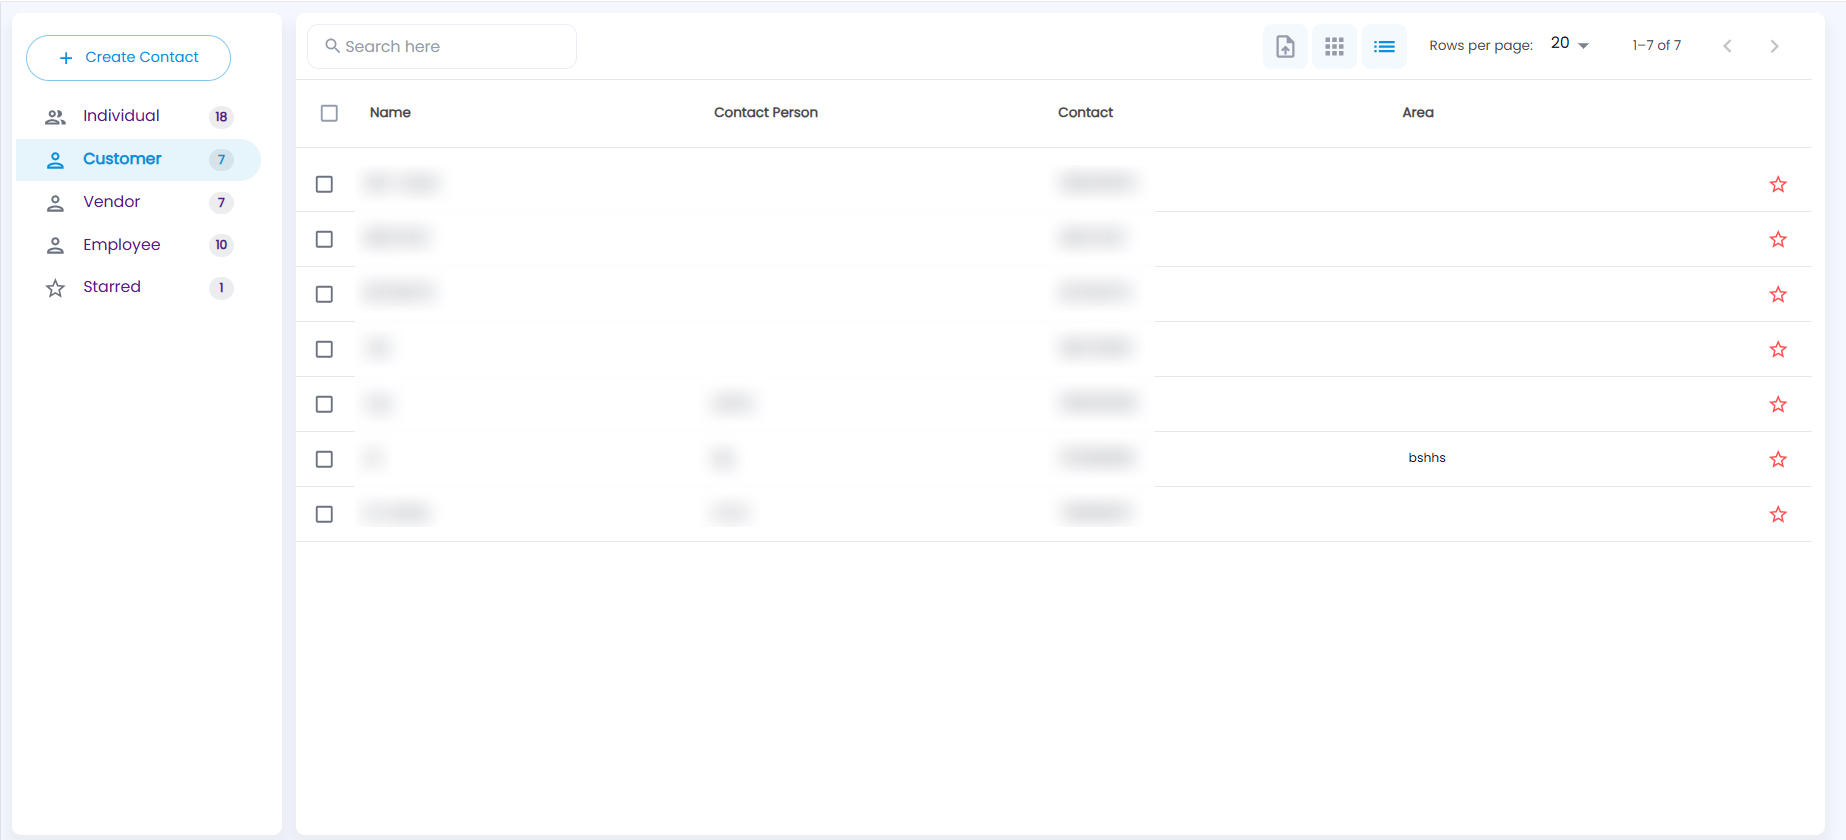
Task: Check the third contact row checkbox
Action: 324,294
